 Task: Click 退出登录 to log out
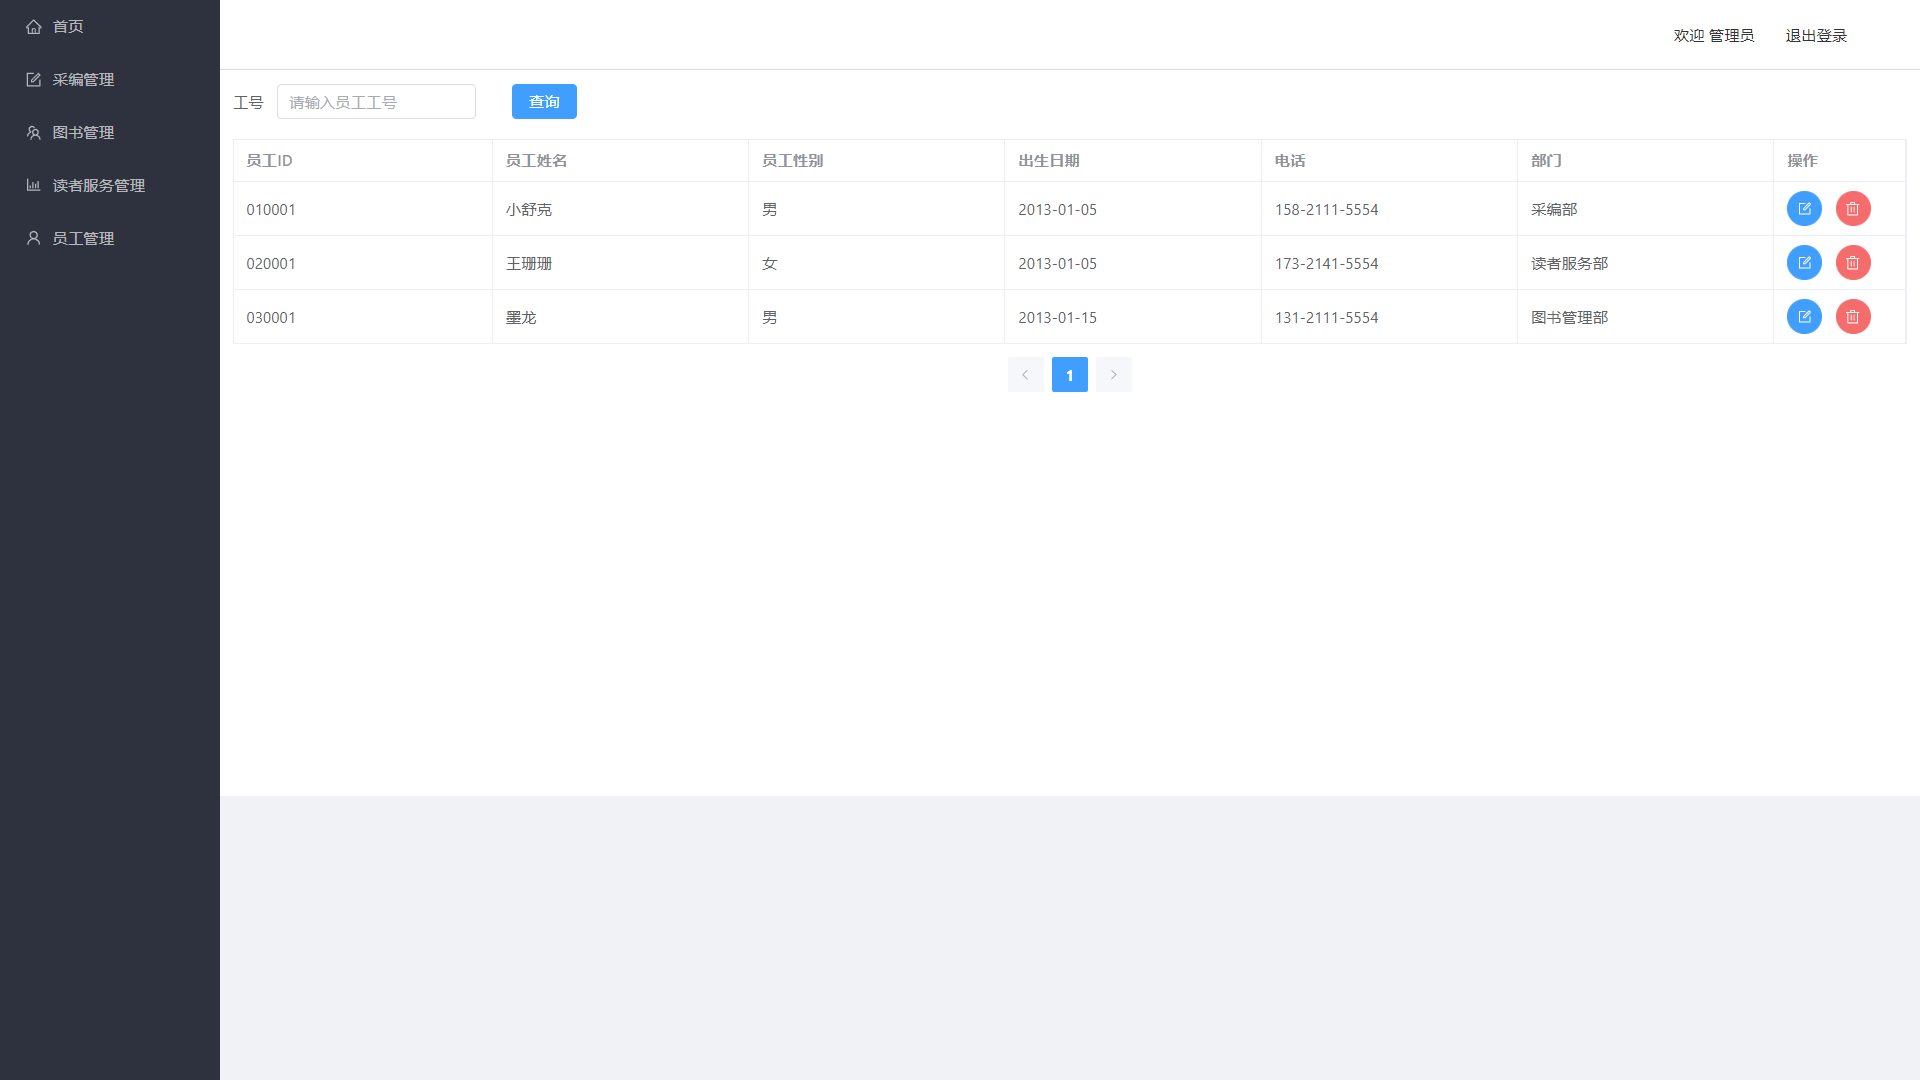1815,36
